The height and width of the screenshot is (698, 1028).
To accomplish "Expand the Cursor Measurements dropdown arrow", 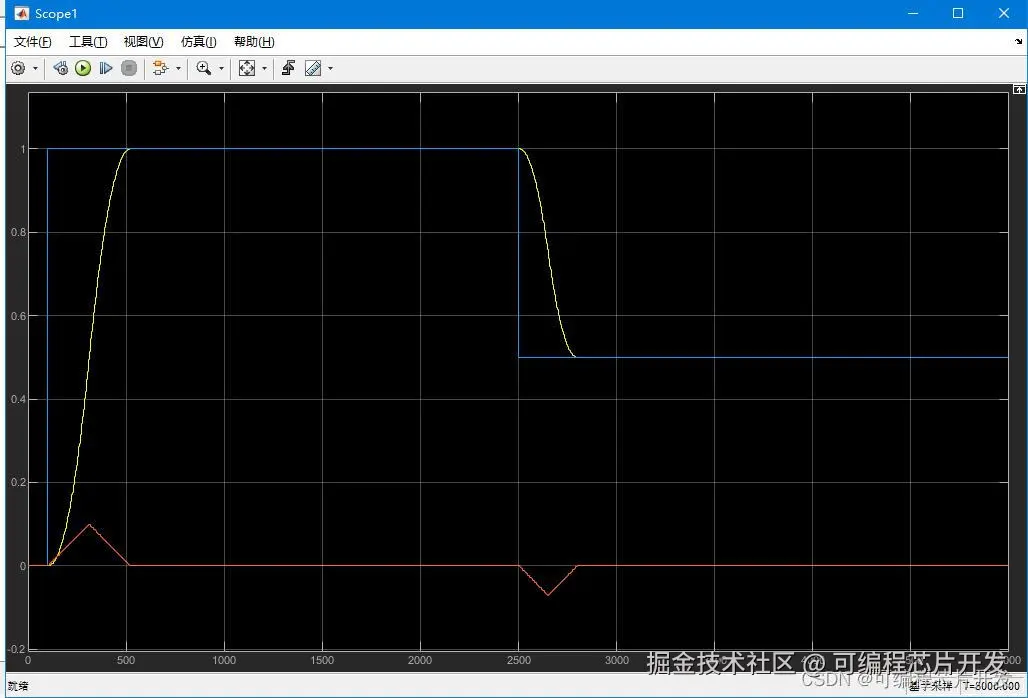I will tap(330, 68).
